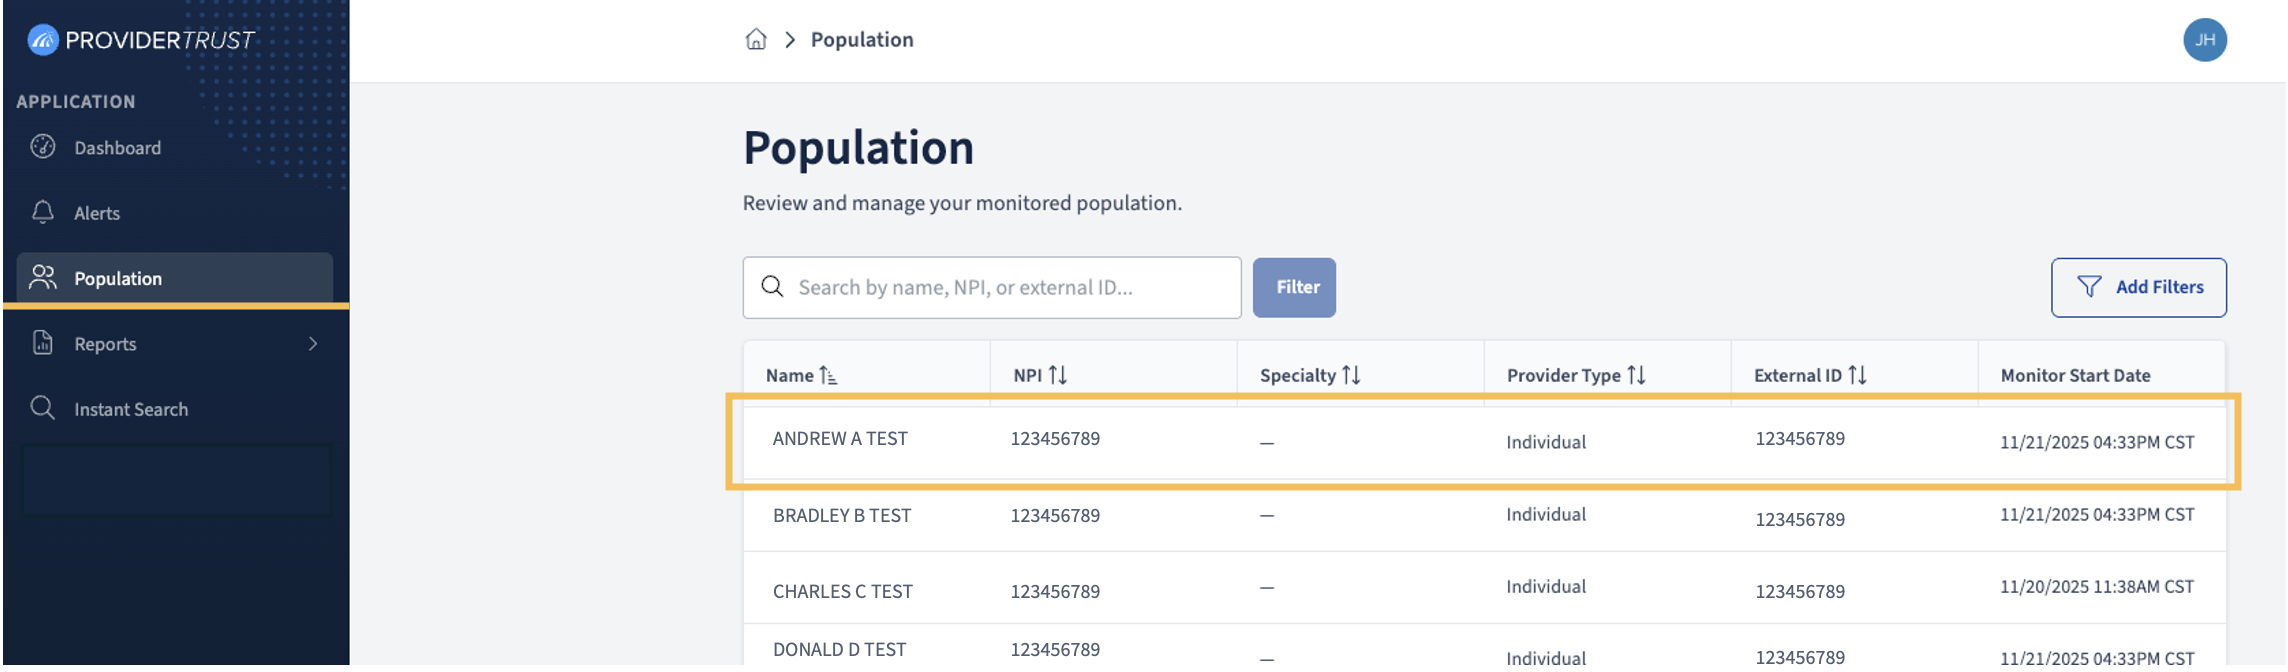Click the blue Filter button
2288x672 pixels.
pyautogui.click(x=1294, y=287)
